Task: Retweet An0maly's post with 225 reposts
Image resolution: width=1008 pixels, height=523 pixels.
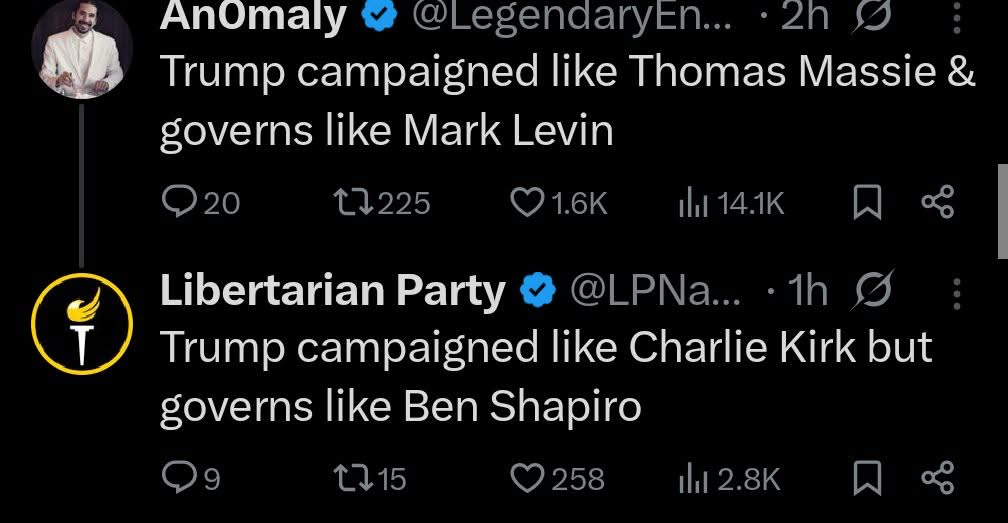Action: 354,204
